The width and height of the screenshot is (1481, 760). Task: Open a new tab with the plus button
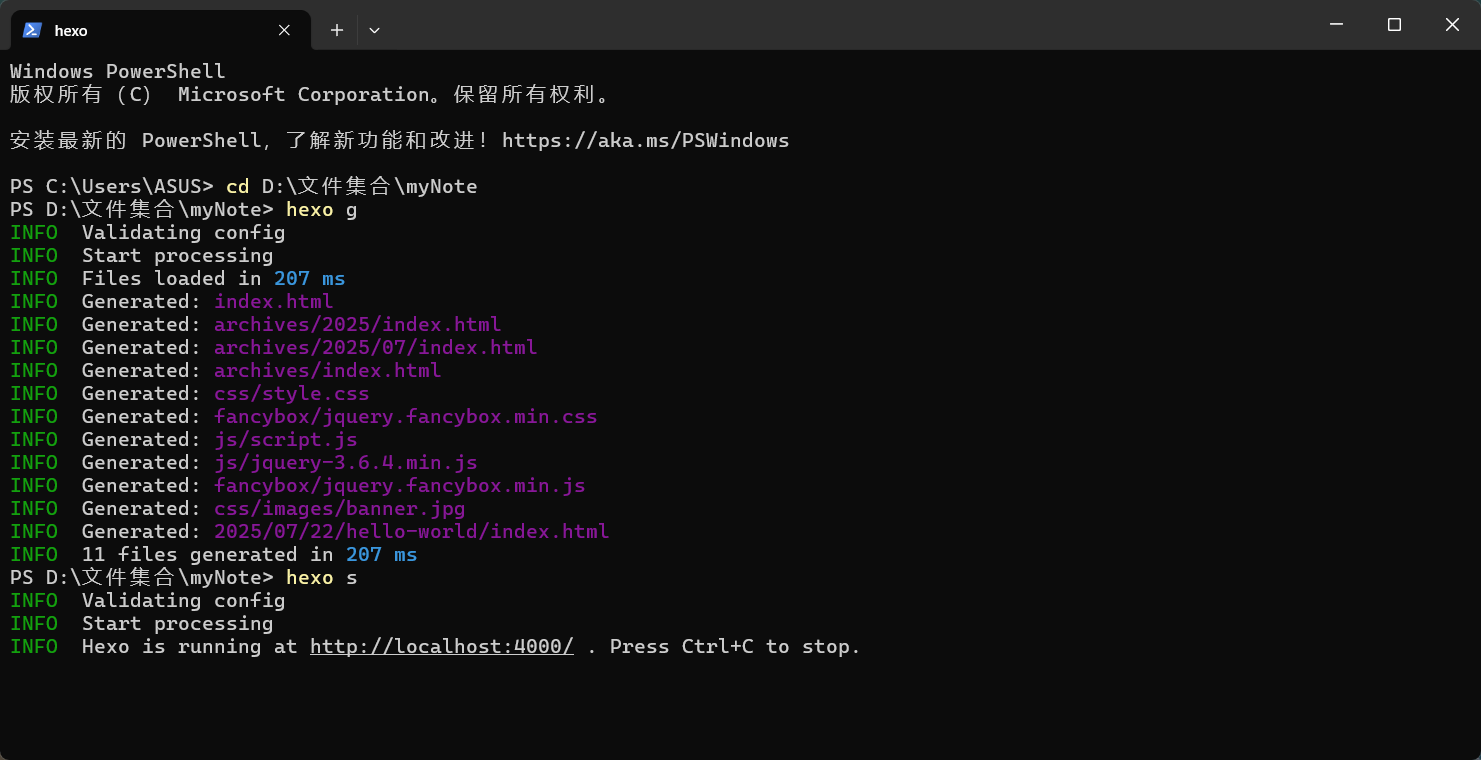coord(337,30)
